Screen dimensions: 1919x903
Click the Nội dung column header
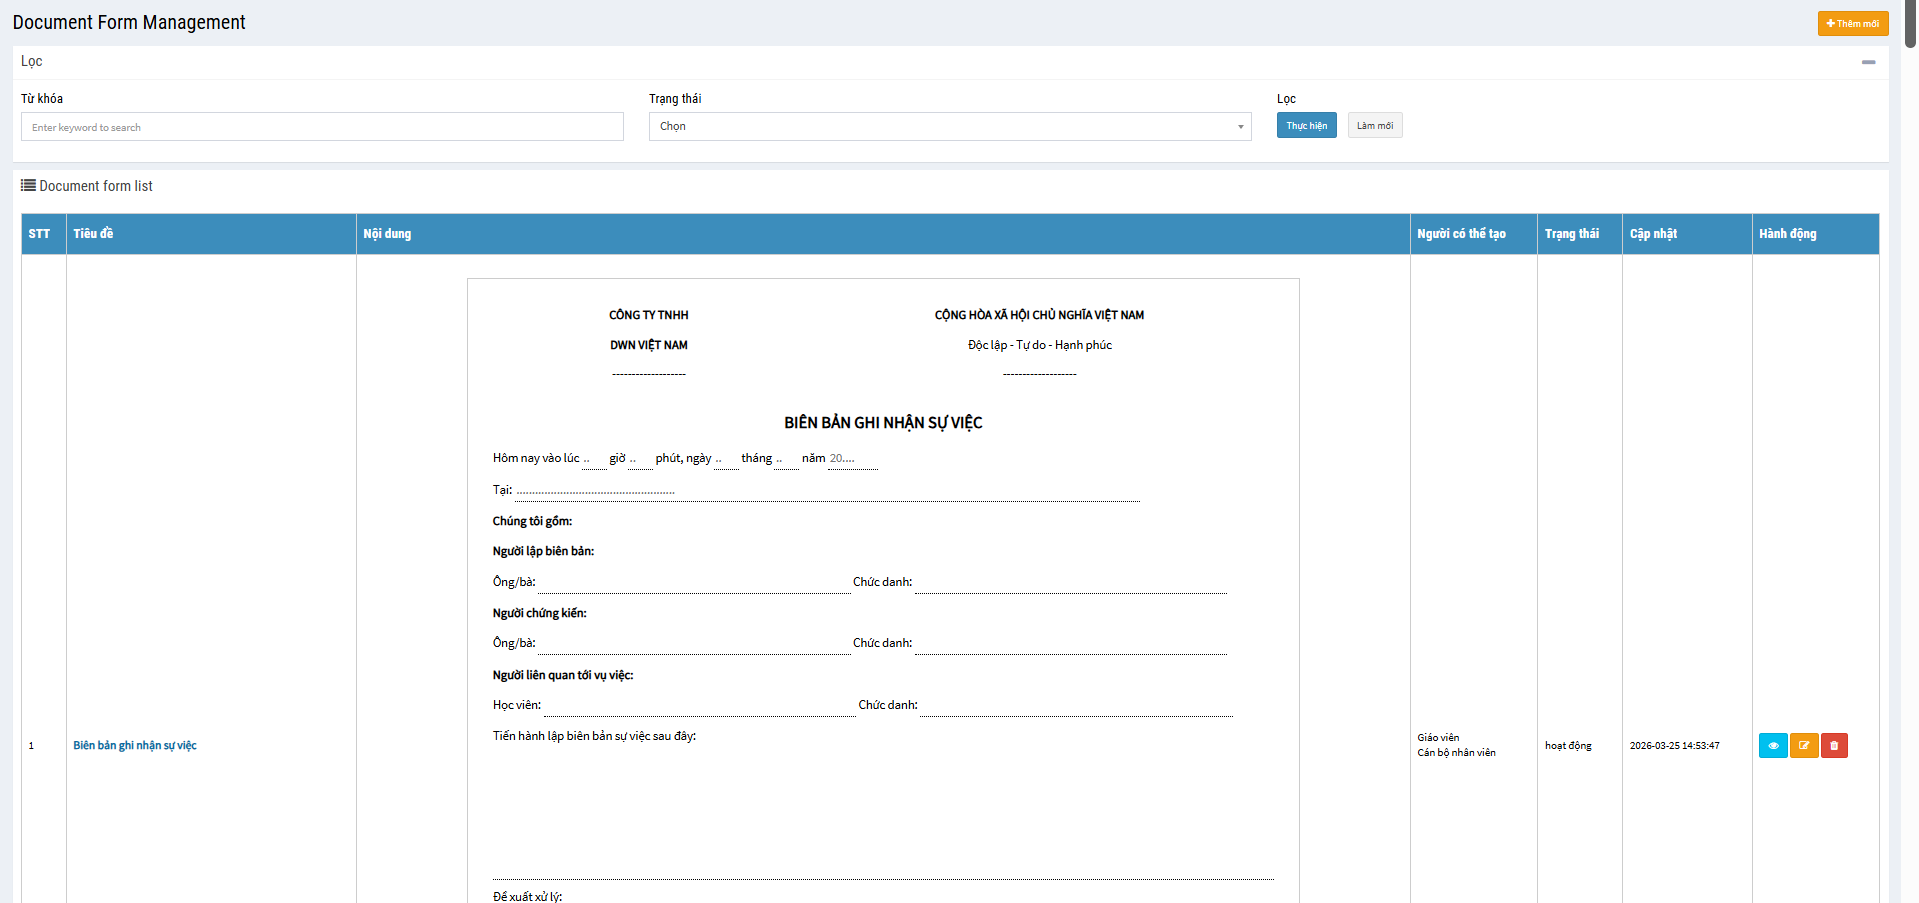[387, 234]
